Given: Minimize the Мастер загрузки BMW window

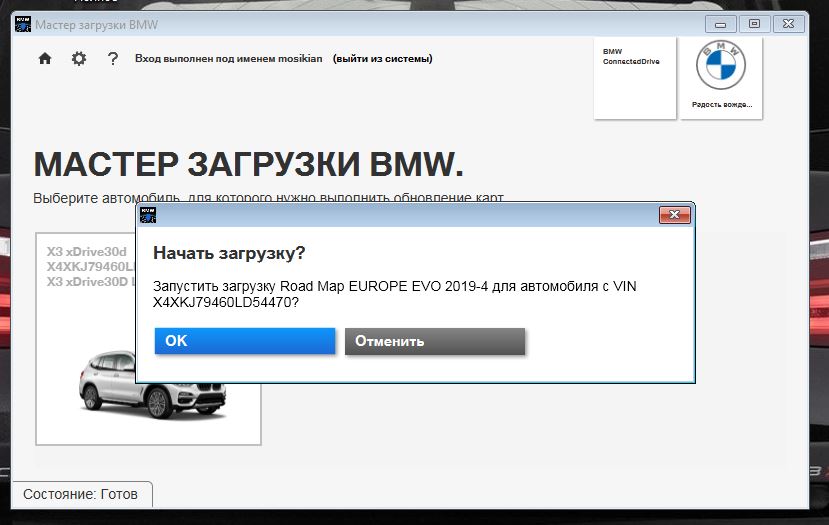Looking at the screenshot, I should tap(721, 24).
